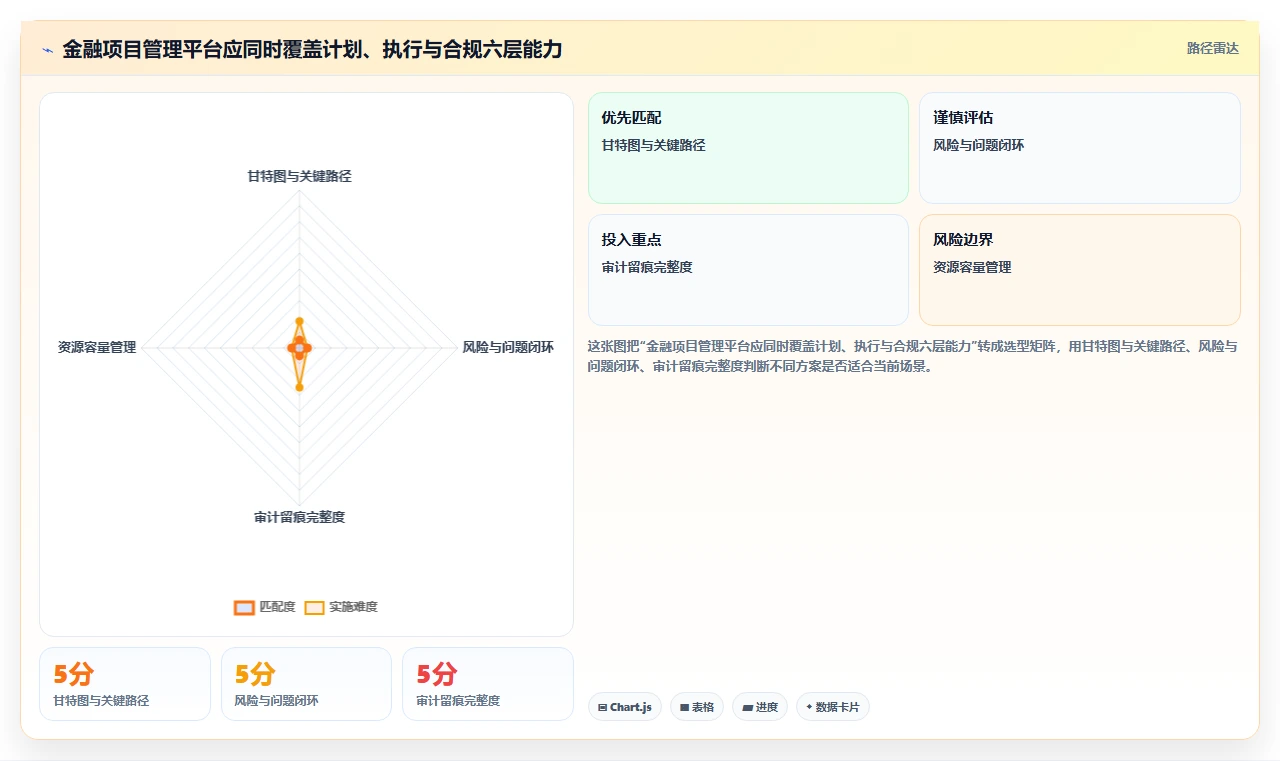Click the page title 金融项目管理平台 heading
Screen dimensions: 1280x761
pyautogui.click(x=312, y=49)
